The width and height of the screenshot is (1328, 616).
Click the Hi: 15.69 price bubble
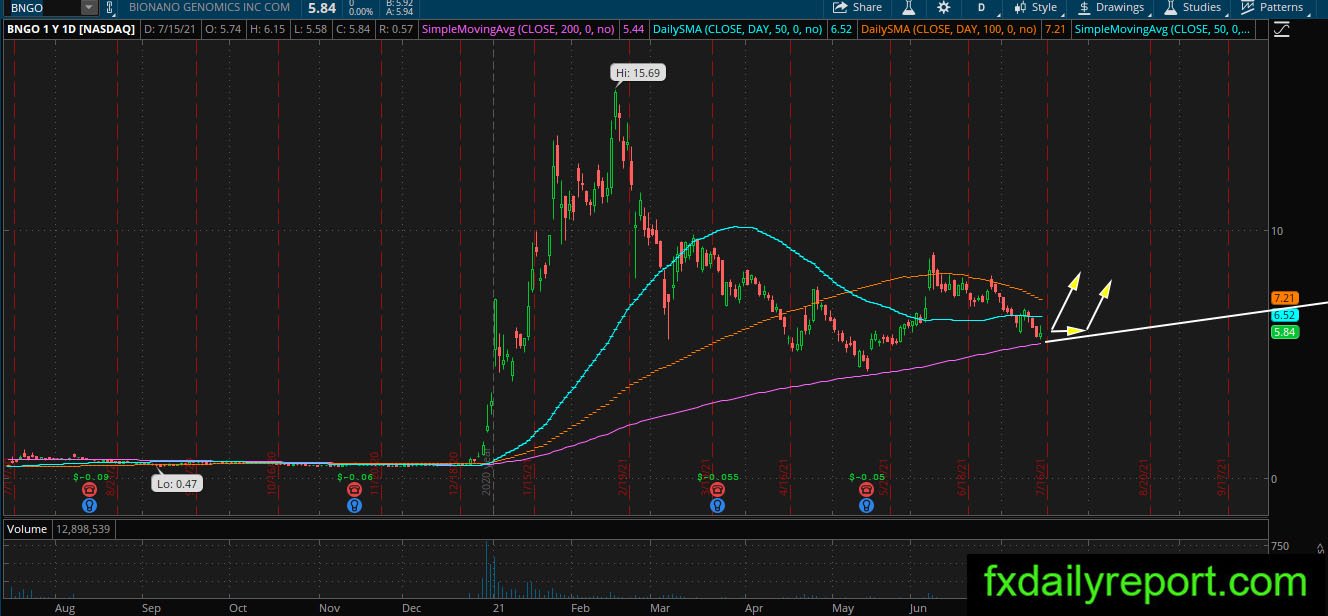click(639, 72)
